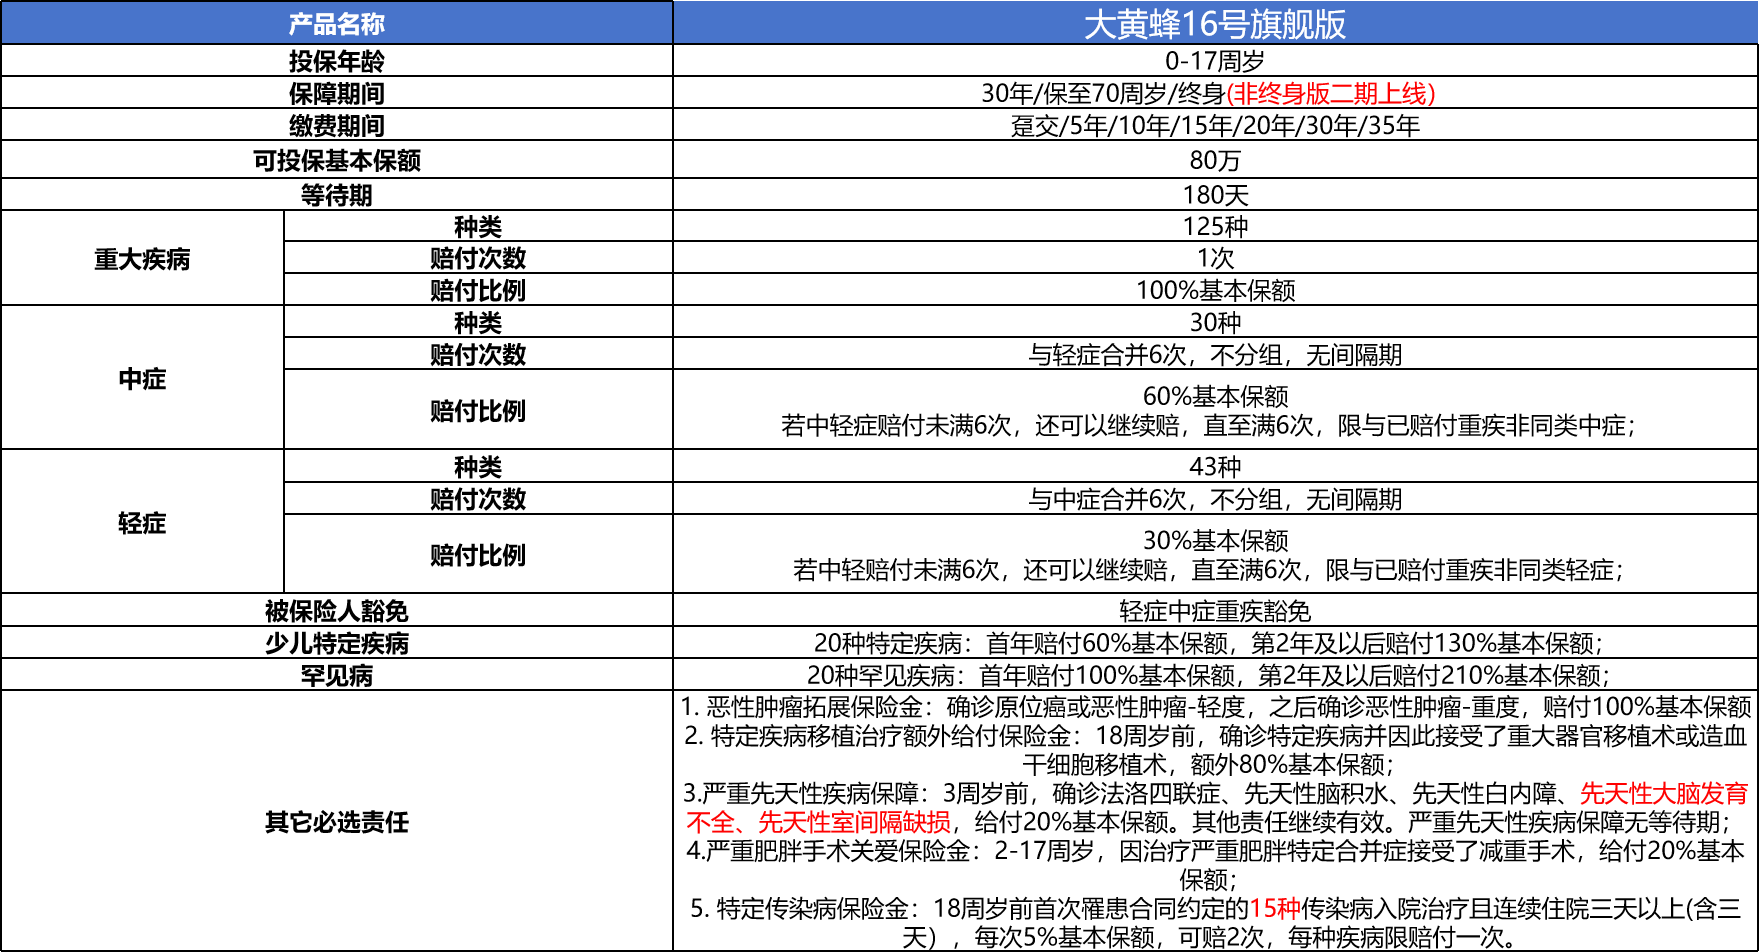
Task: Click 种类 label in 中症 section
Action: (478, 323)
